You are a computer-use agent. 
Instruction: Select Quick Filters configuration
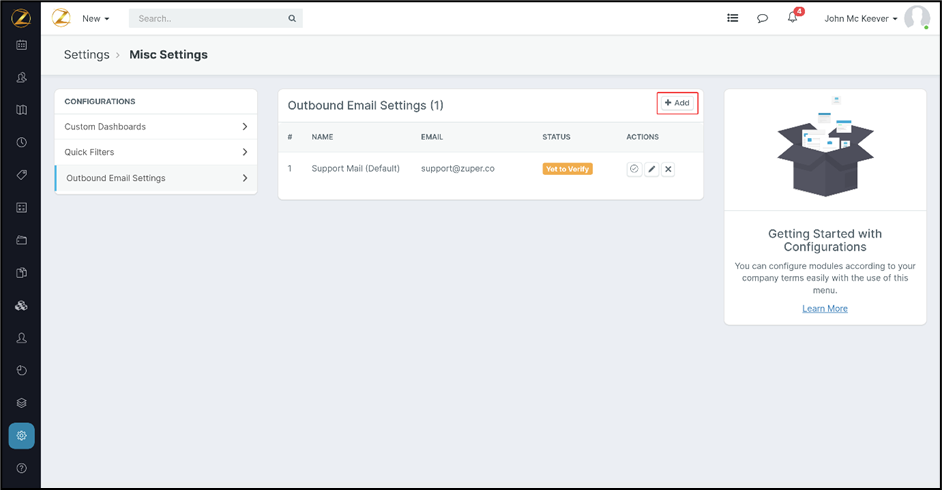(156, 152)
